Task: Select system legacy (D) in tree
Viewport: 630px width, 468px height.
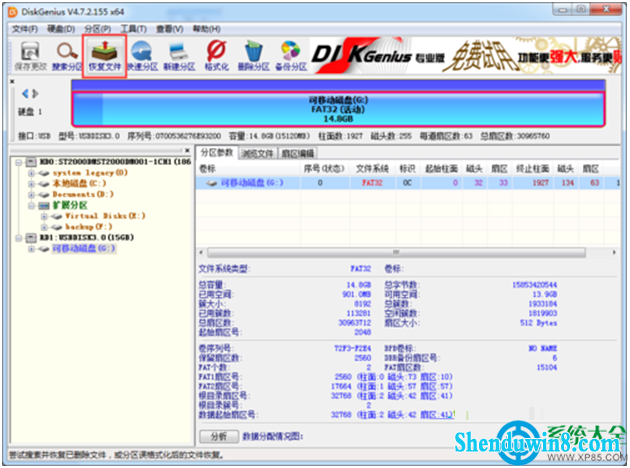Action: click(90, 173)
